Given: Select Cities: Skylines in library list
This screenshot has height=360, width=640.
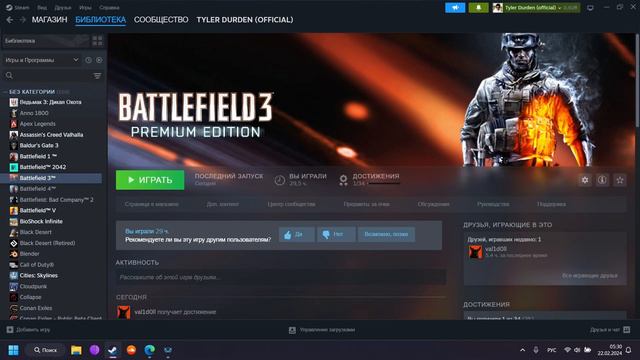Looking at the screenshot, I should pyautogui.click(x=39, y=276).
